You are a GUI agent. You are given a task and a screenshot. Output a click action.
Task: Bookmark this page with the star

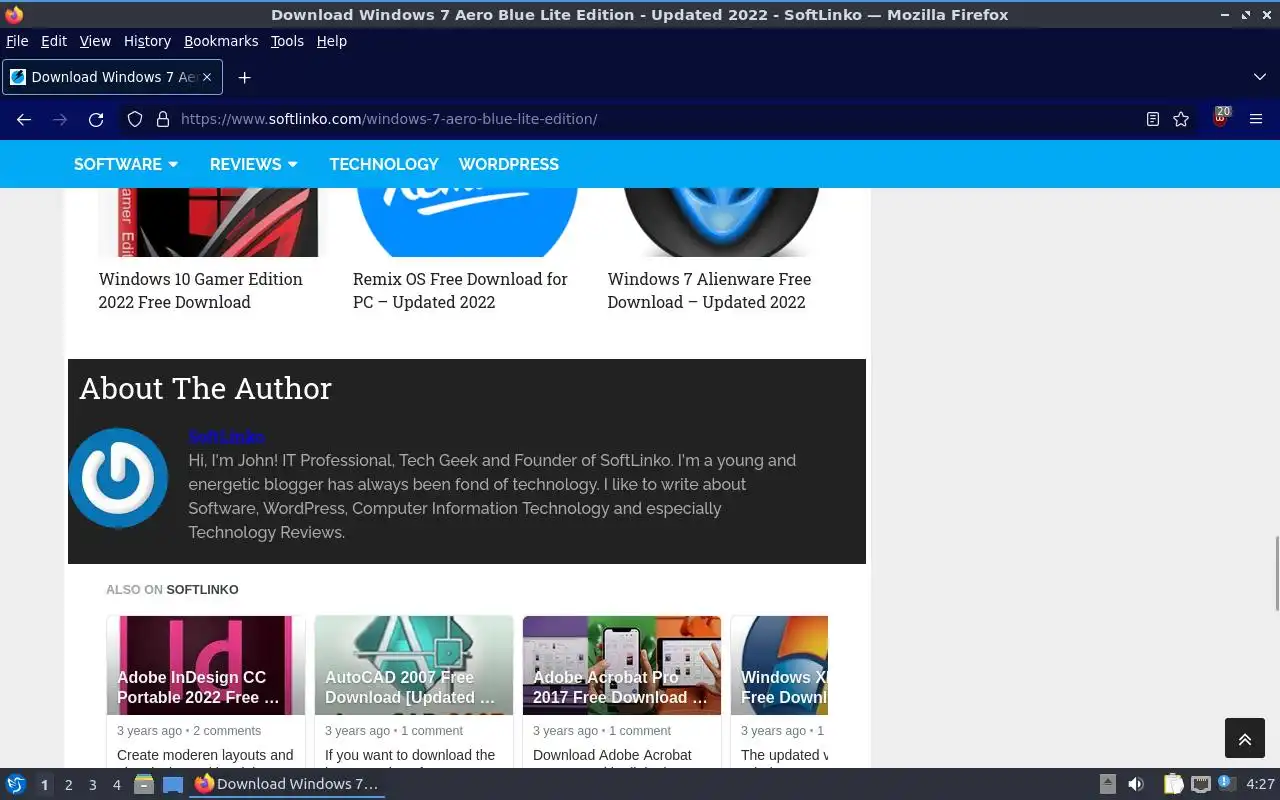1181,119
